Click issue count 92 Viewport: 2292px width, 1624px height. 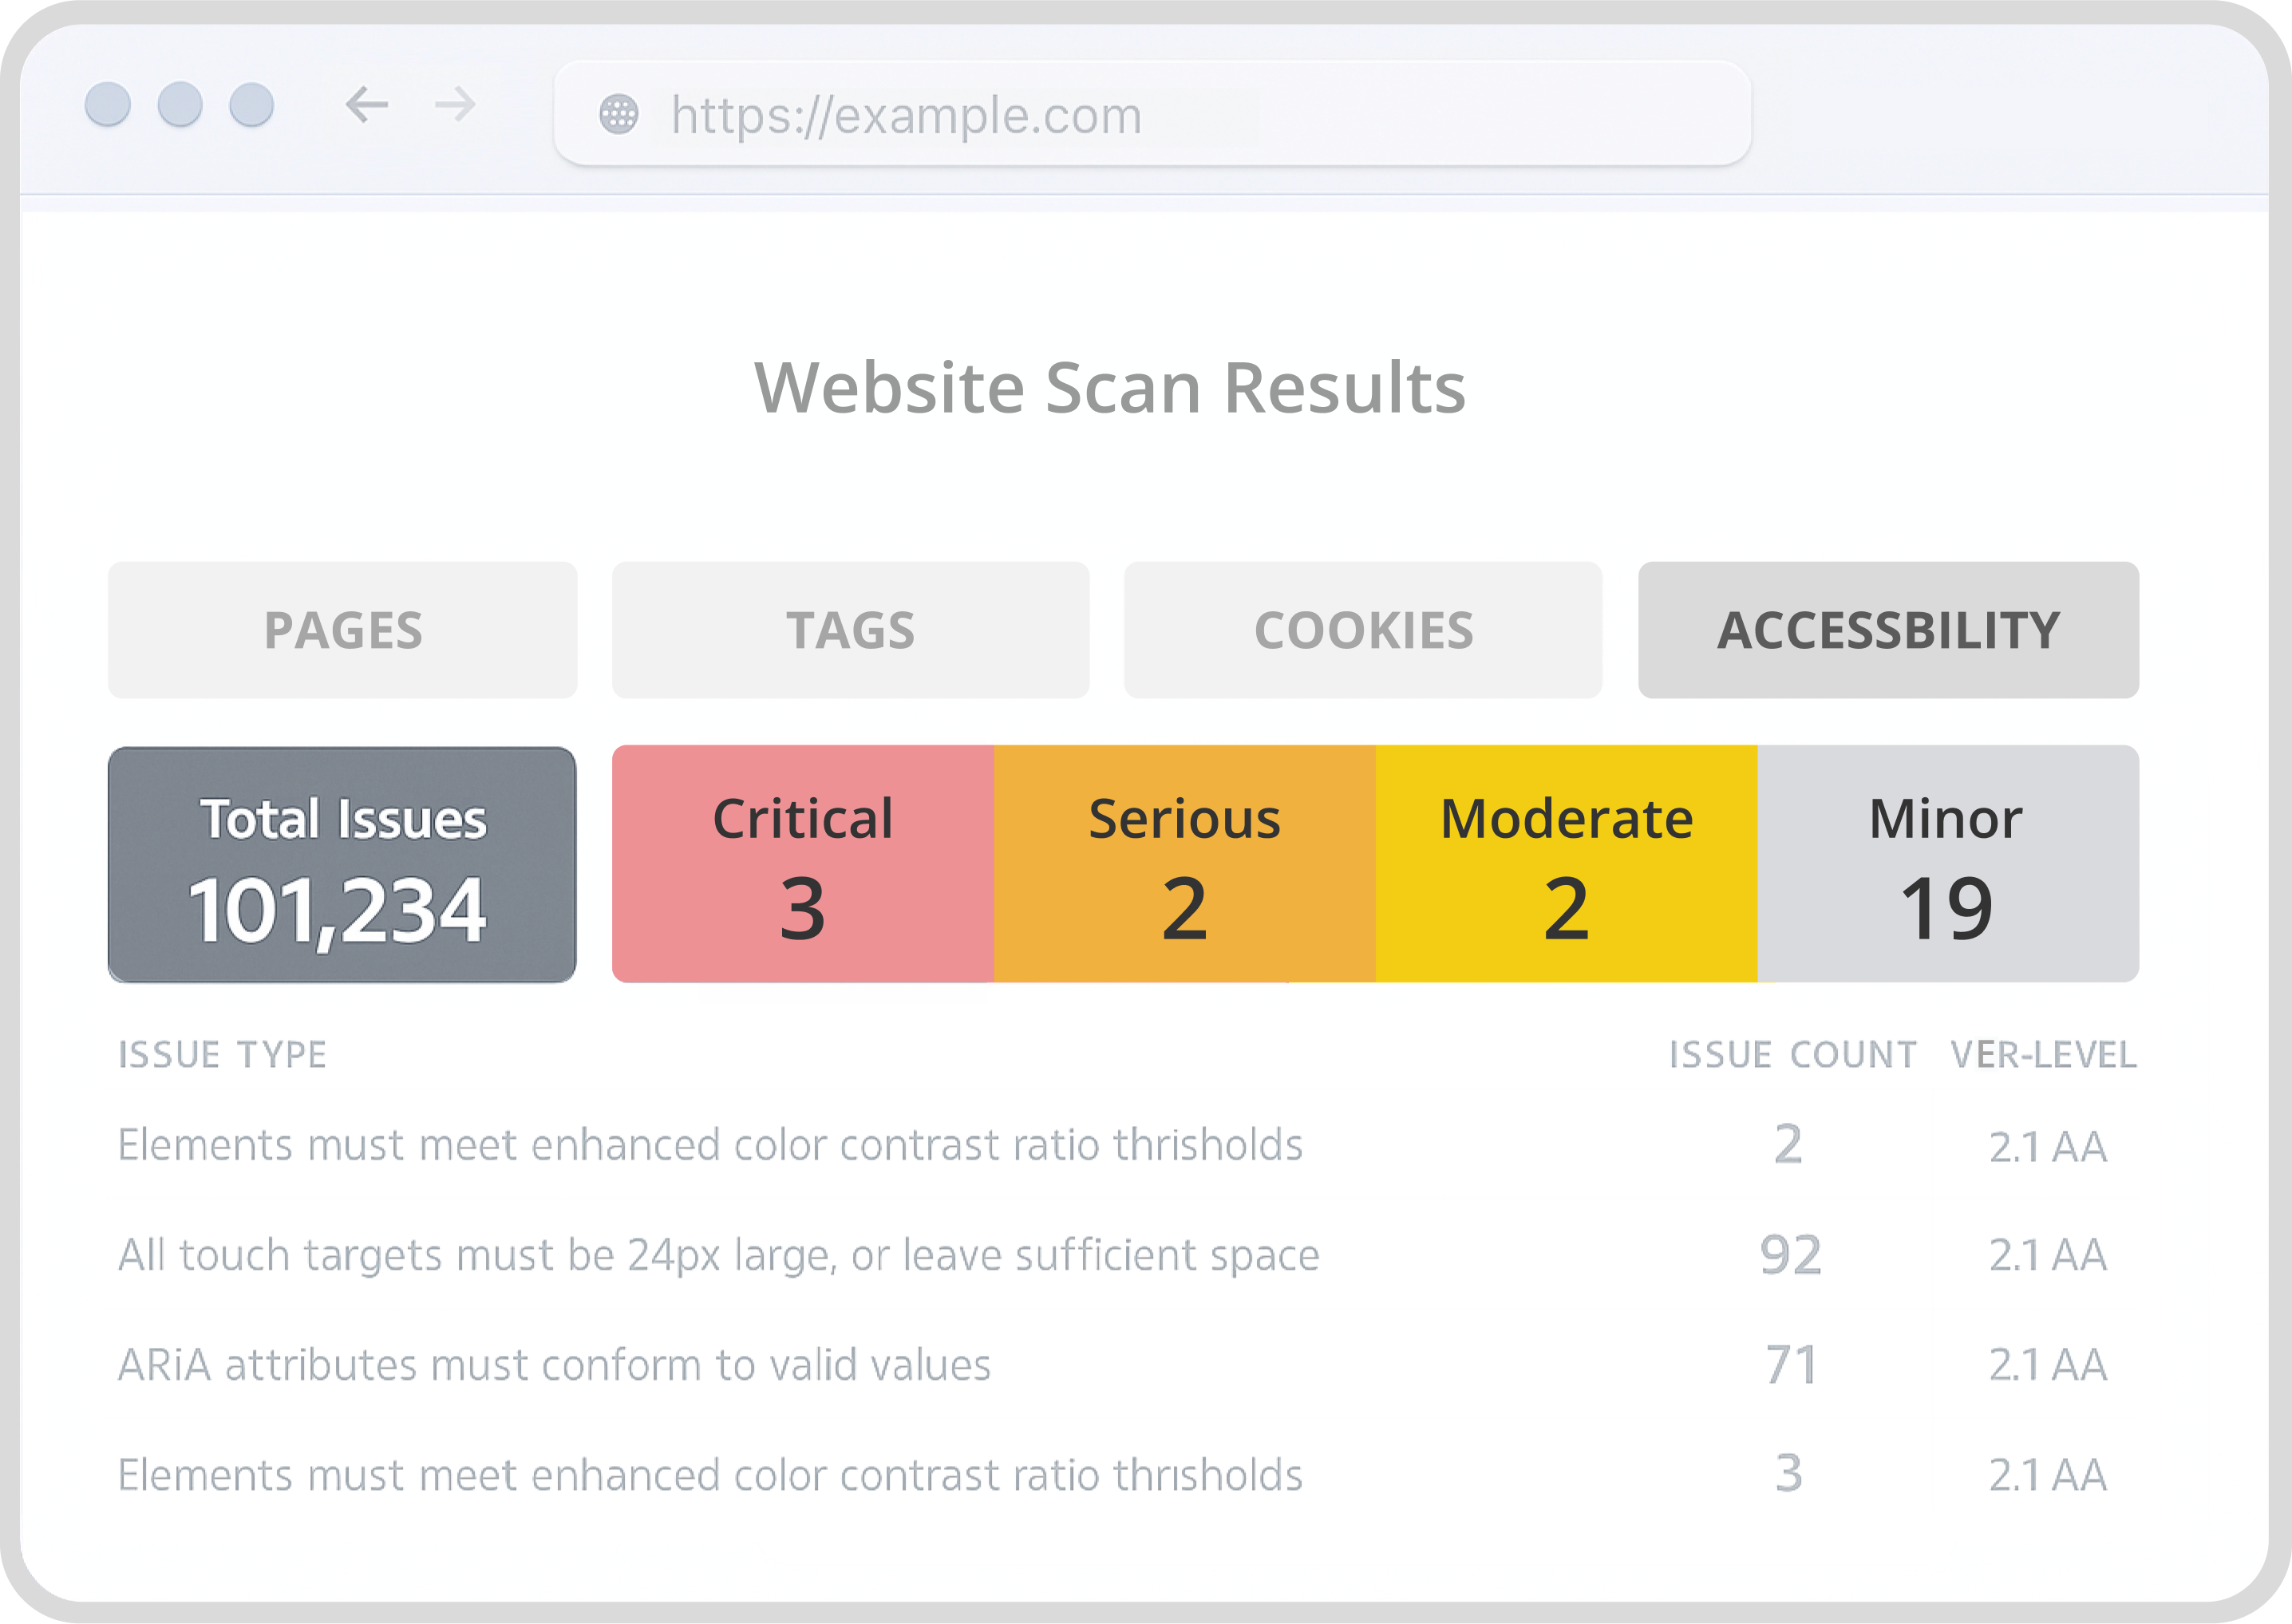(1790, 1255)
